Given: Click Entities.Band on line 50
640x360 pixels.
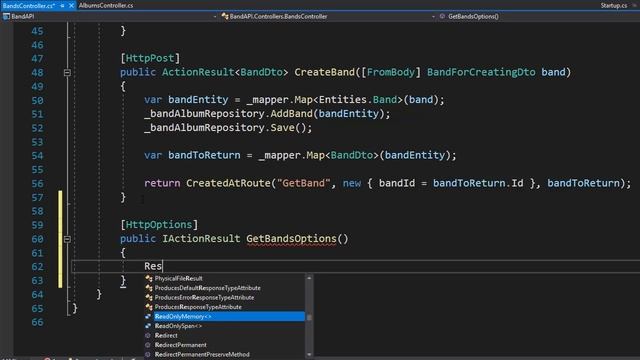Looking at the screenshot, I should [x=358, y=100].
